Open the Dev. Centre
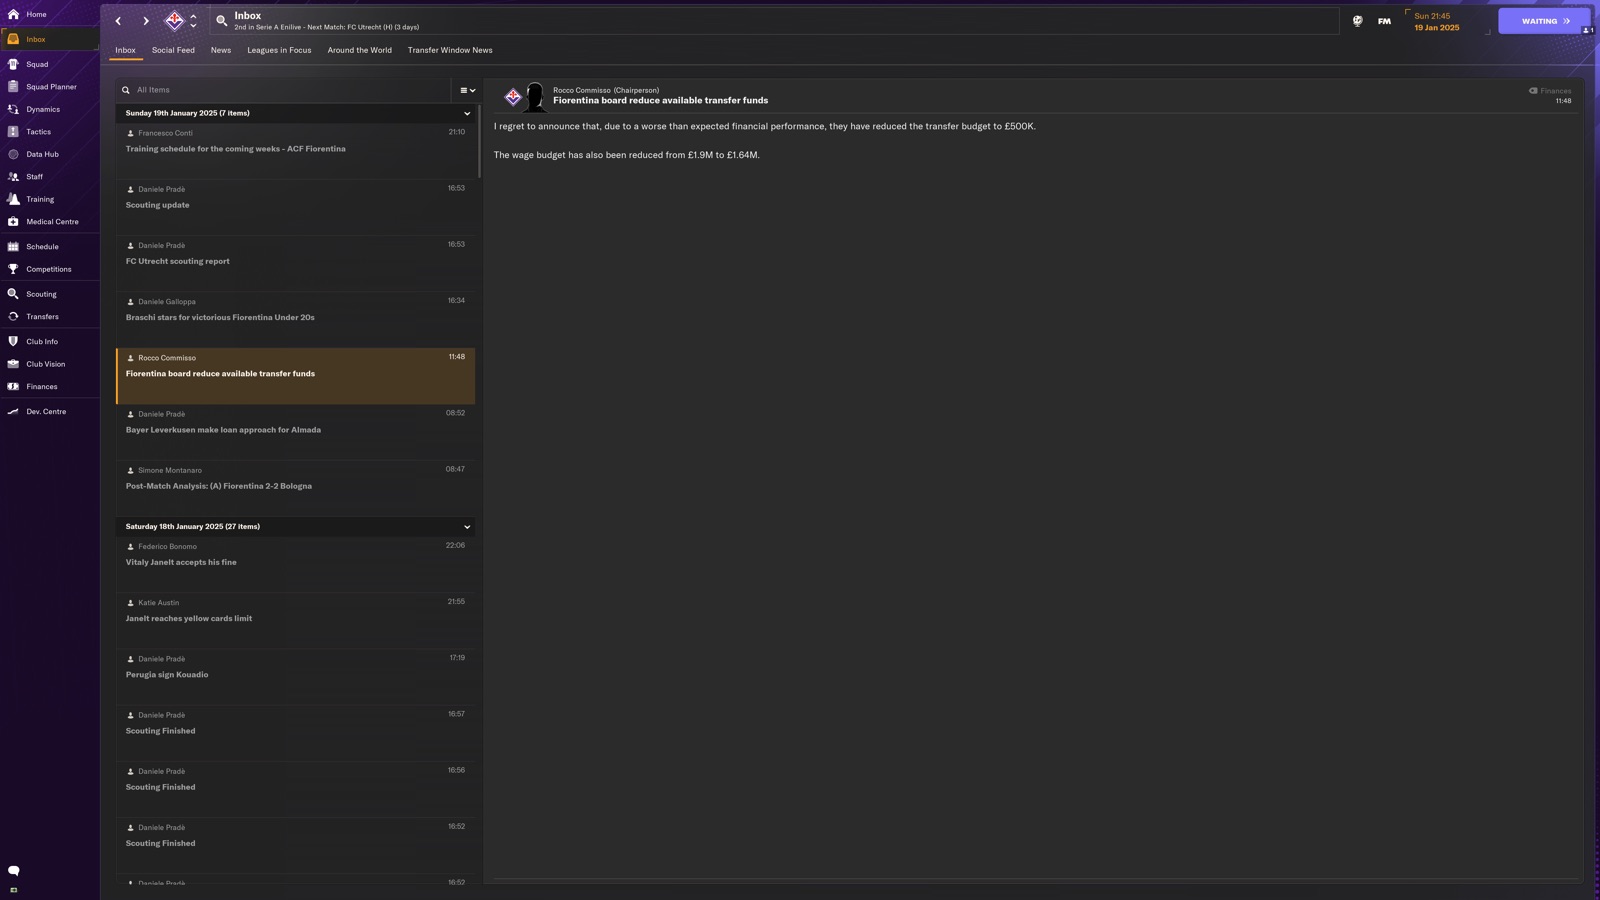This screenshot has width=1600, height=900. coord(50,412)
